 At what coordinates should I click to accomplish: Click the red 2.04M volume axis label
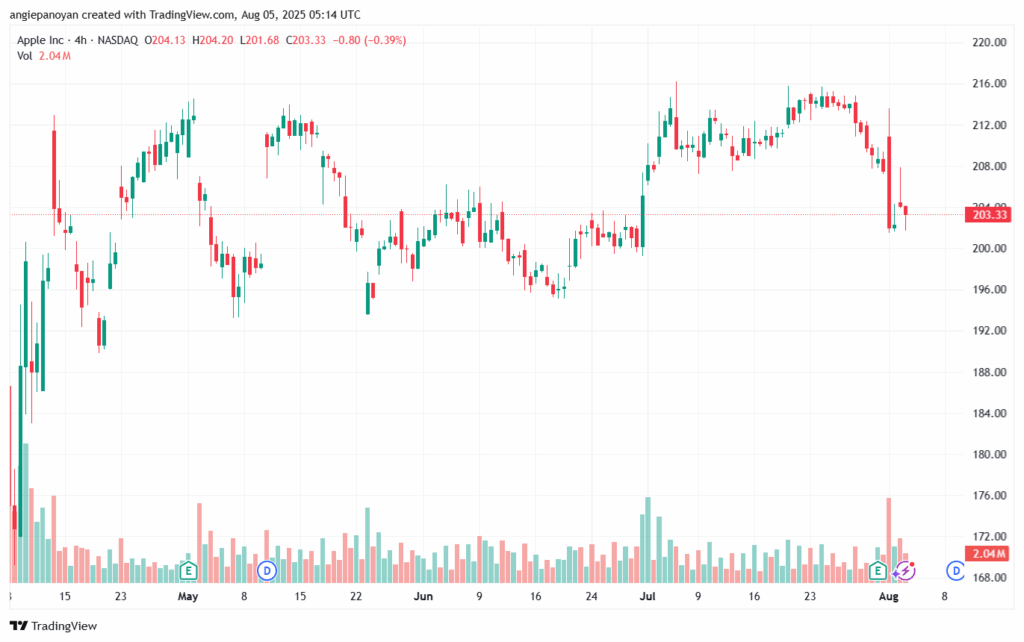(989, 554)
